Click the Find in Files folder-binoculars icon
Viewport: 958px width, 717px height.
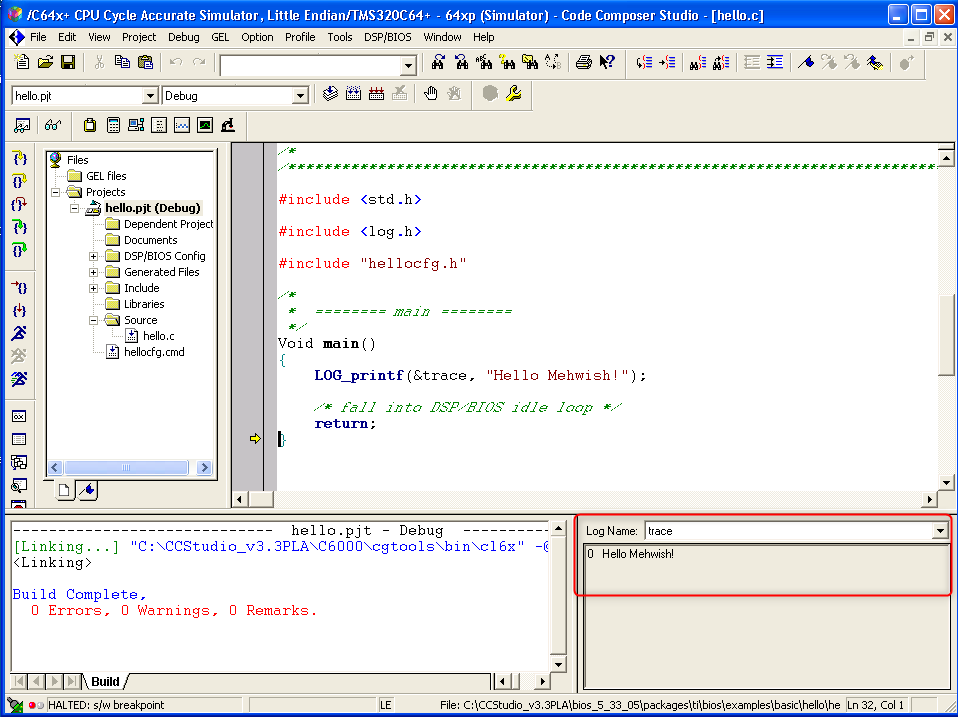pyautogui.click(x=530, y=62)
